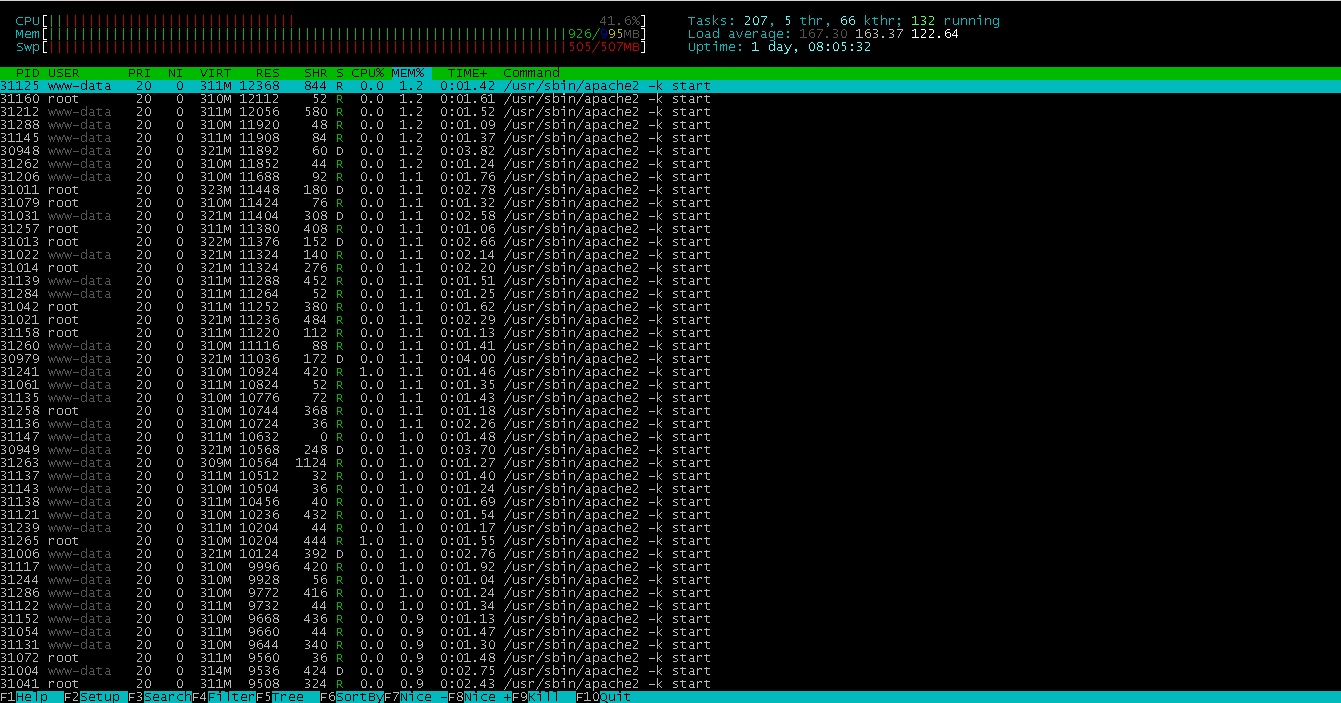Select process row with PID 30949
The width and height of the screenshot is (1341, 703).
(x=670, y=450)
